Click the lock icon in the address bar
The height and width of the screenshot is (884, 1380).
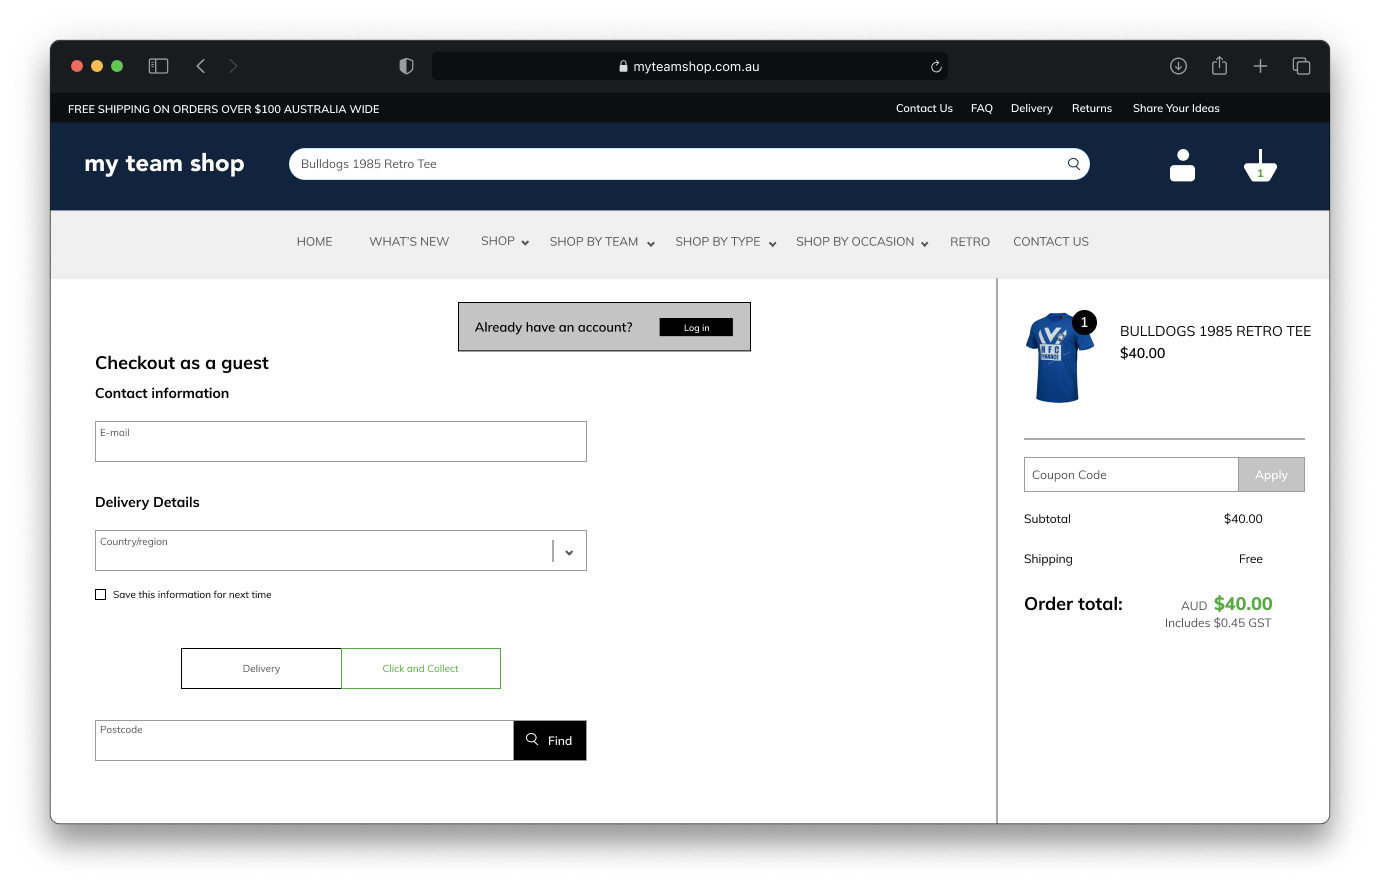click(623, 66)
